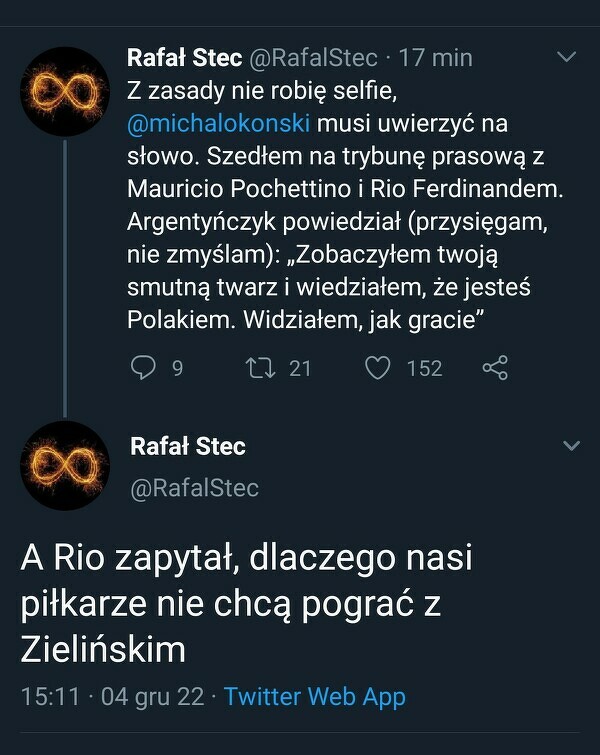Click the reply speech bubble icon

pos(145,368)
